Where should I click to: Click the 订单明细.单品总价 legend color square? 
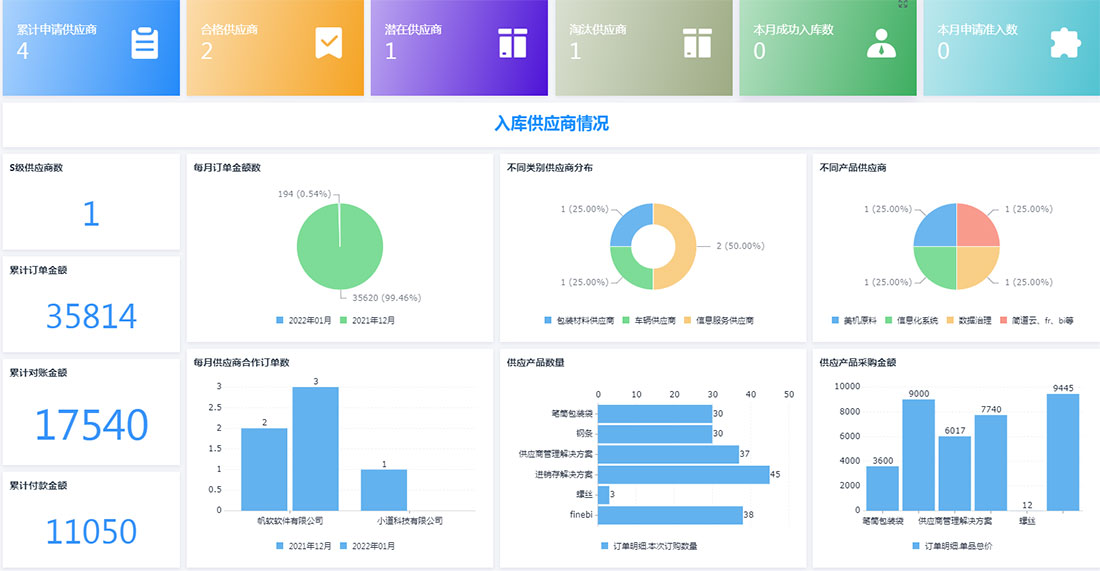(x=917, y=546)
